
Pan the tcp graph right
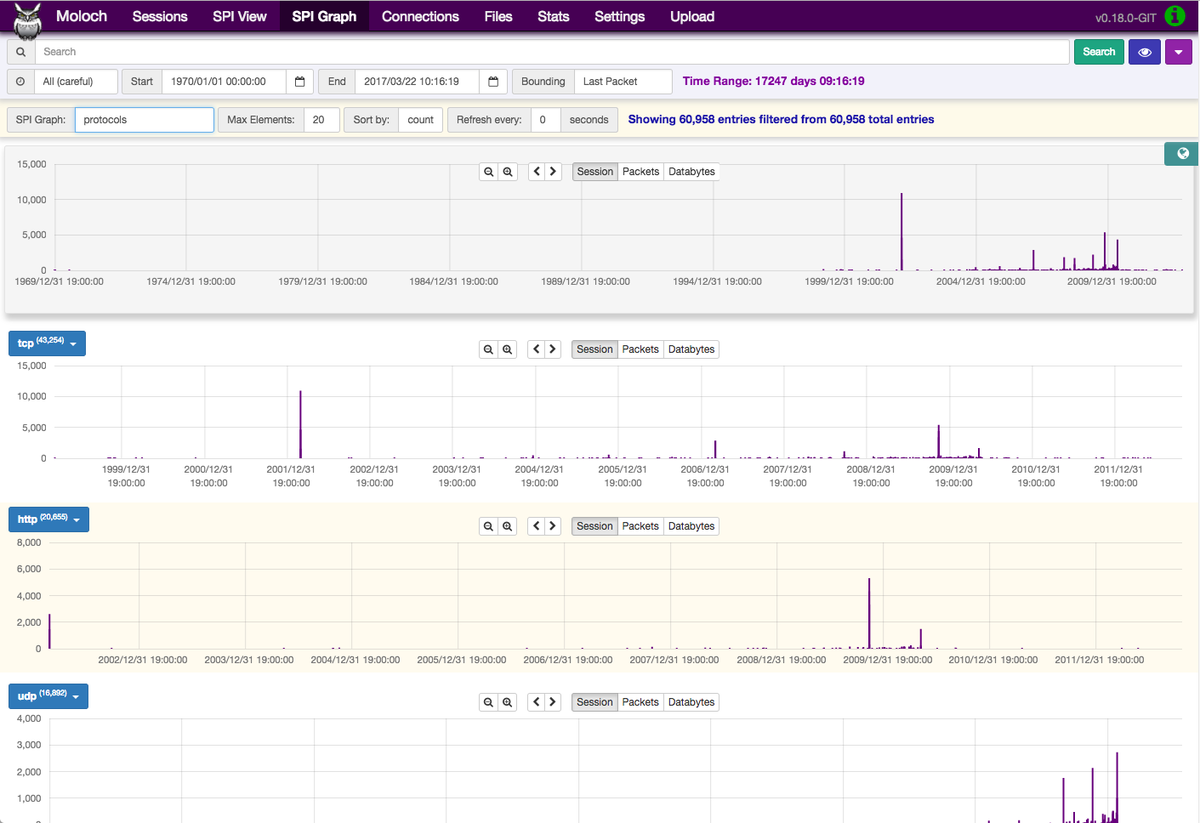[552, 350]
